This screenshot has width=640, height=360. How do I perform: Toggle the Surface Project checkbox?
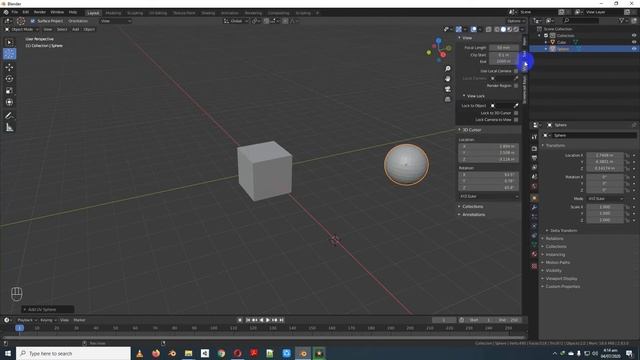33,21
